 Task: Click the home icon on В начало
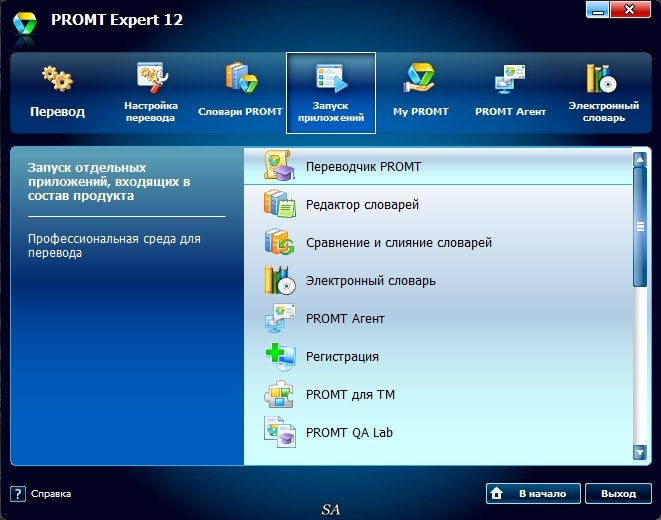[497, 493]
